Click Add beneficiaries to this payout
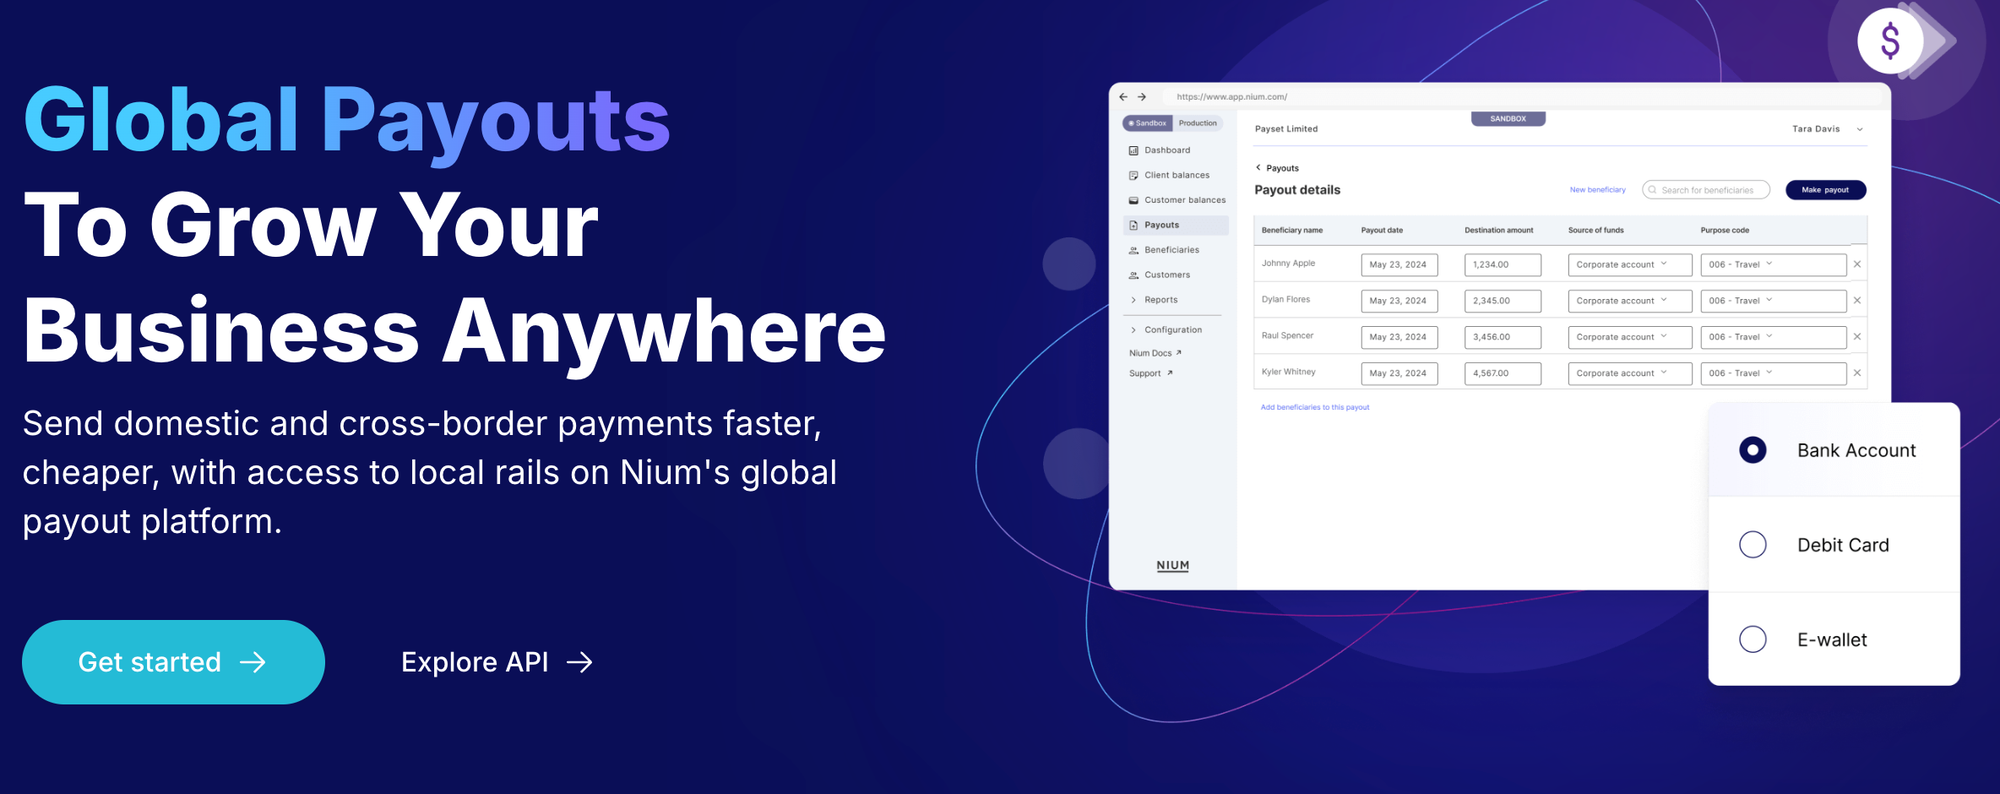This screenshot has height=794, width=2000. tap(1315, 408)
